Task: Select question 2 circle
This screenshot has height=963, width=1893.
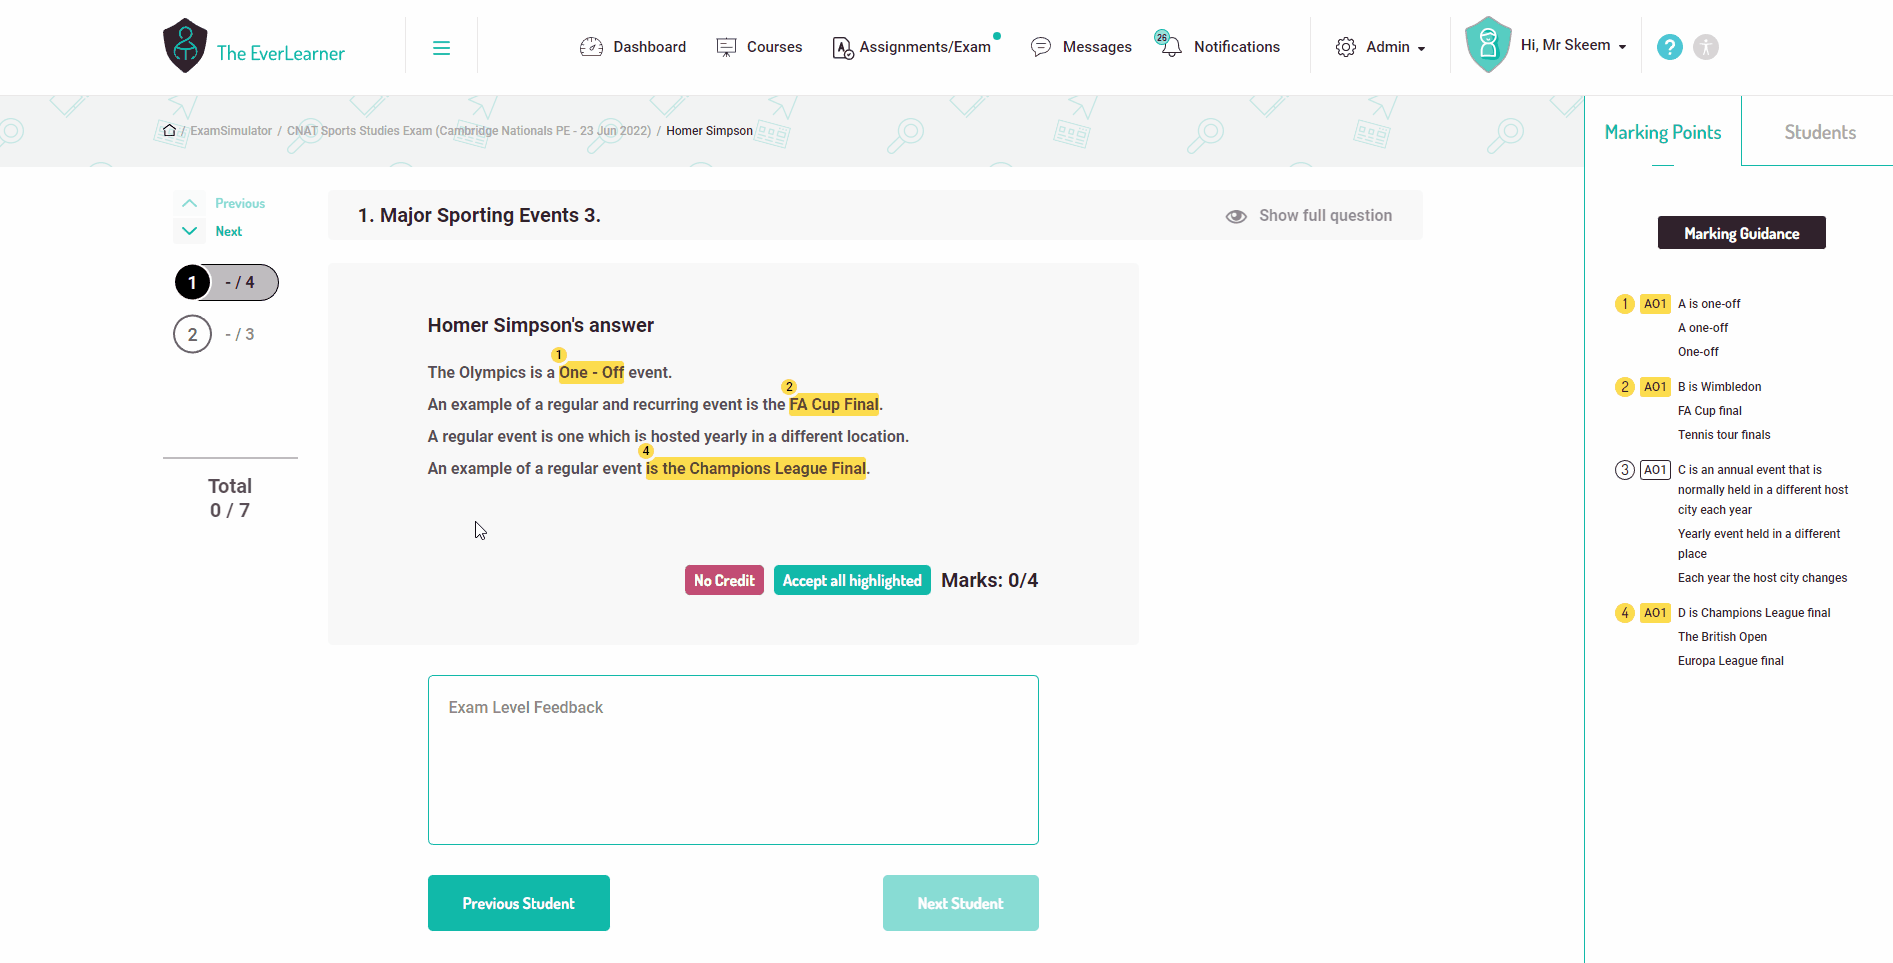Action: point(192,334)
